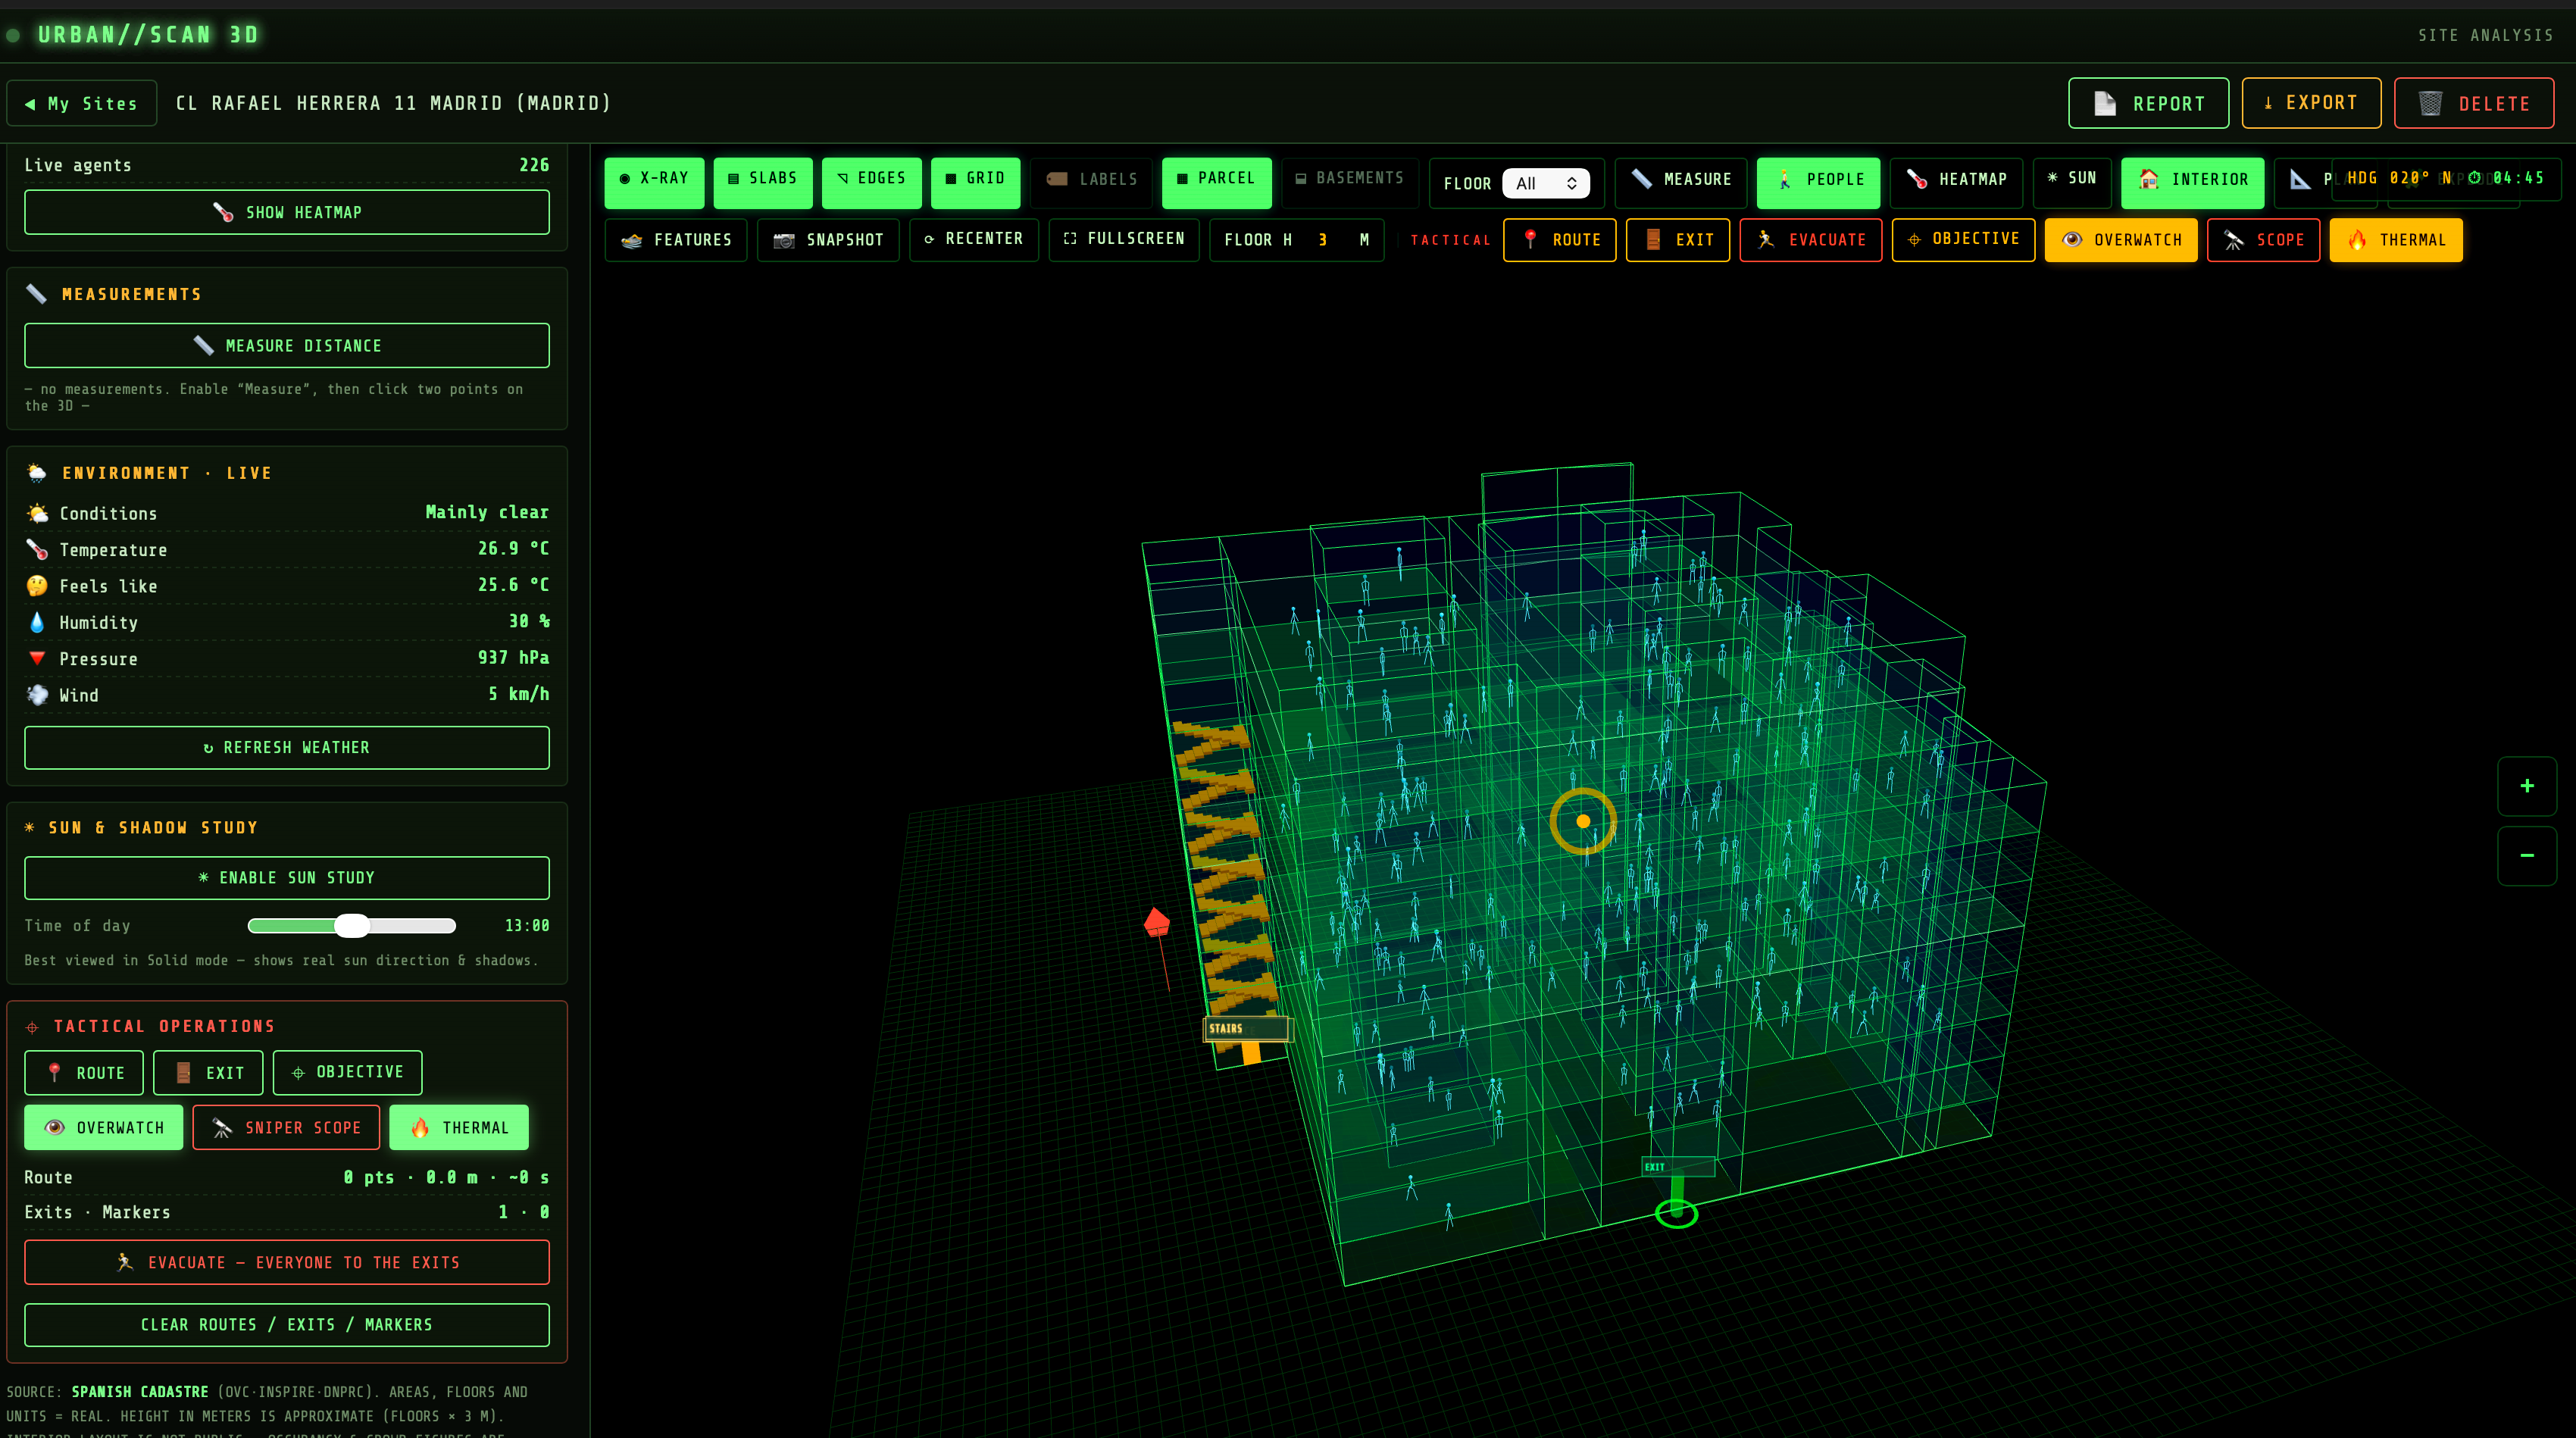Screen dimensions: 2576x1438
Task: Click the ruler icon on toolbar MEASURE
Action: click(1642, 179)
